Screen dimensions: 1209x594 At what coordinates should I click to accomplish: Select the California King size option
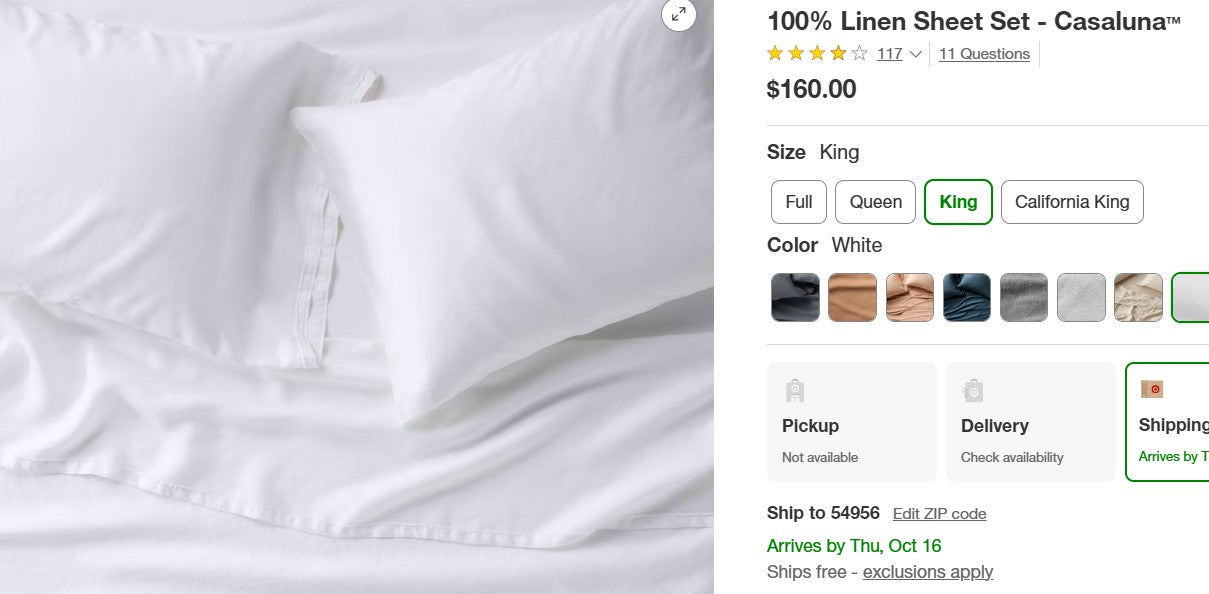pyautogui.click(x=1072, y=201)
